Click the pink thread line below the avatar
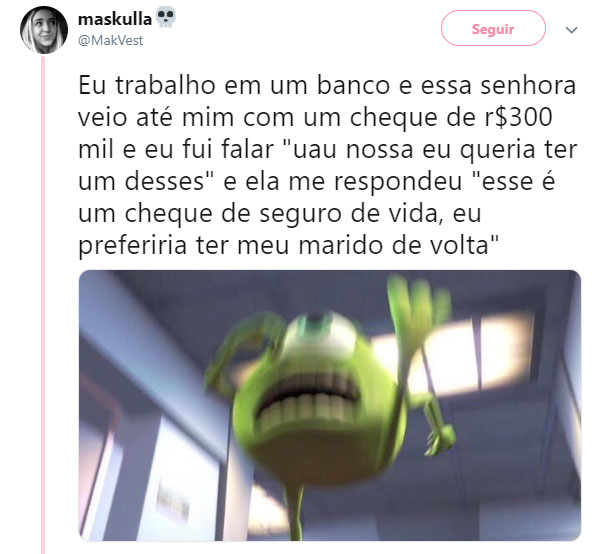Screen dimensions: 603x554 [43, 304]
